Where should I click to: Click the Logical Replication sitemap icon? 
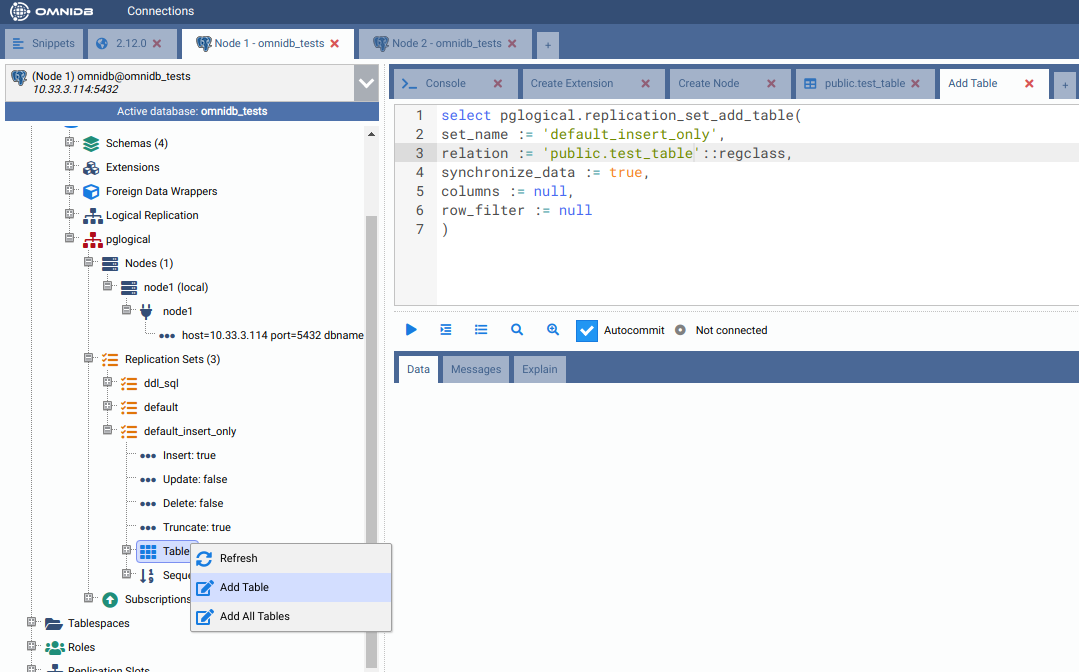point(92,215)
